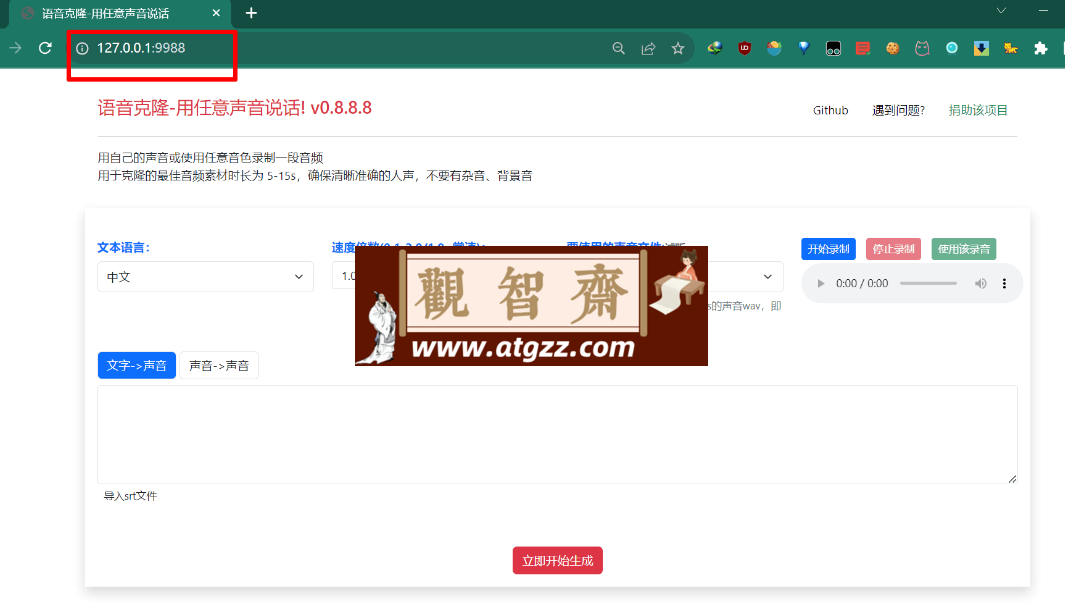Click the 文本语言 label
1065x613 pixels.
[124, 248]
